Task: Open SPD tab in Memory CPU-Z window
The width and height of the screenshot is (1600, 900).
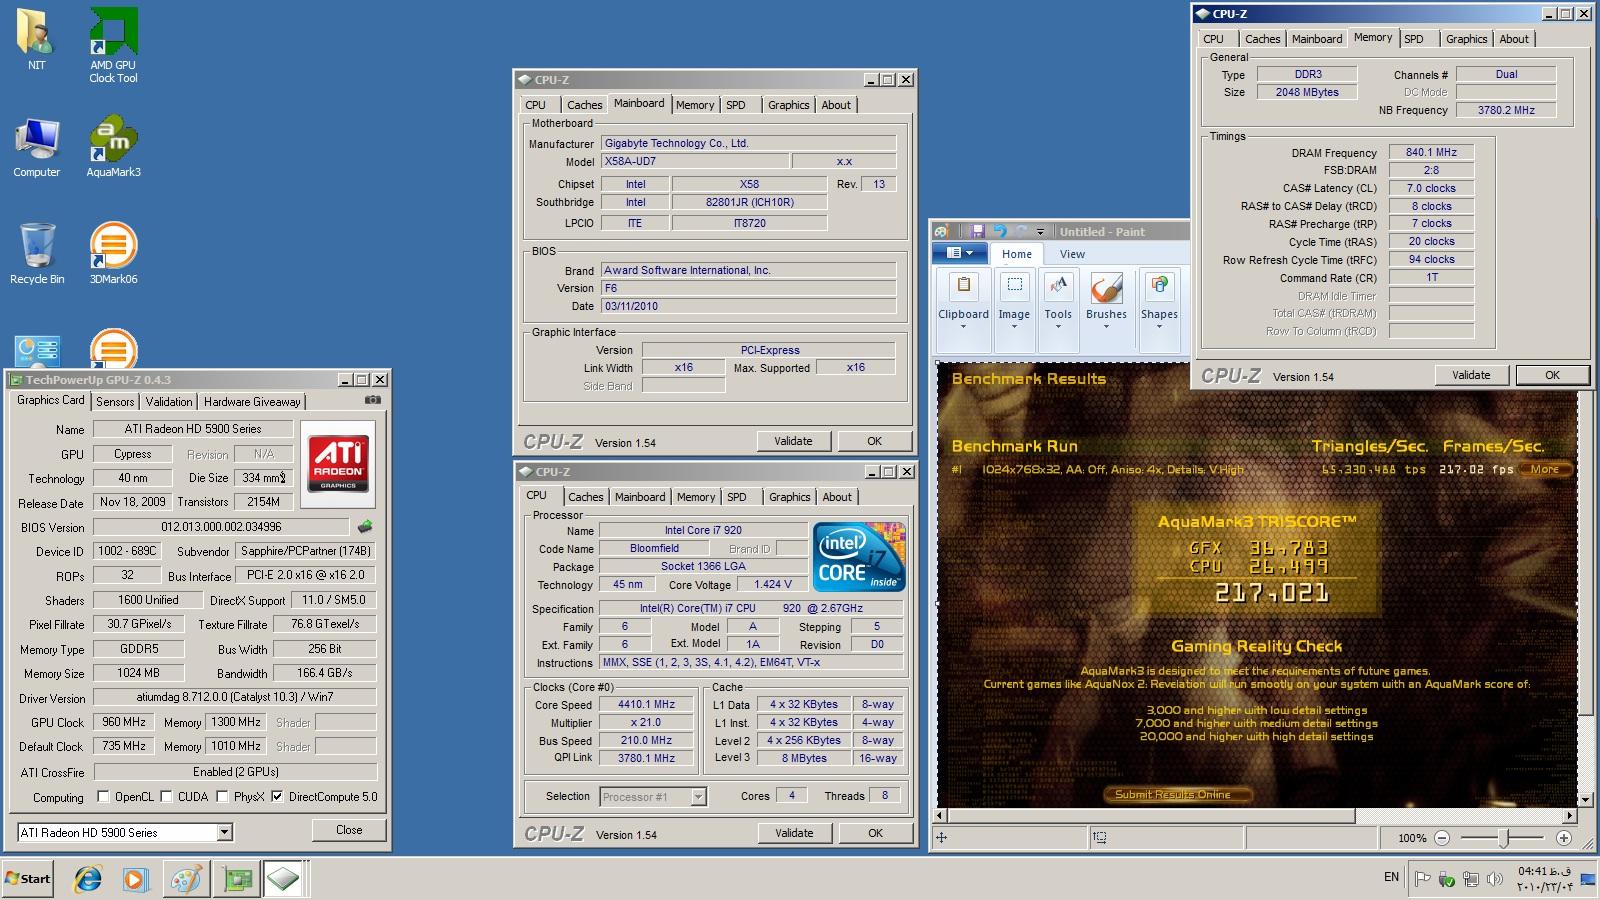Action: (x=1414, y=39)
